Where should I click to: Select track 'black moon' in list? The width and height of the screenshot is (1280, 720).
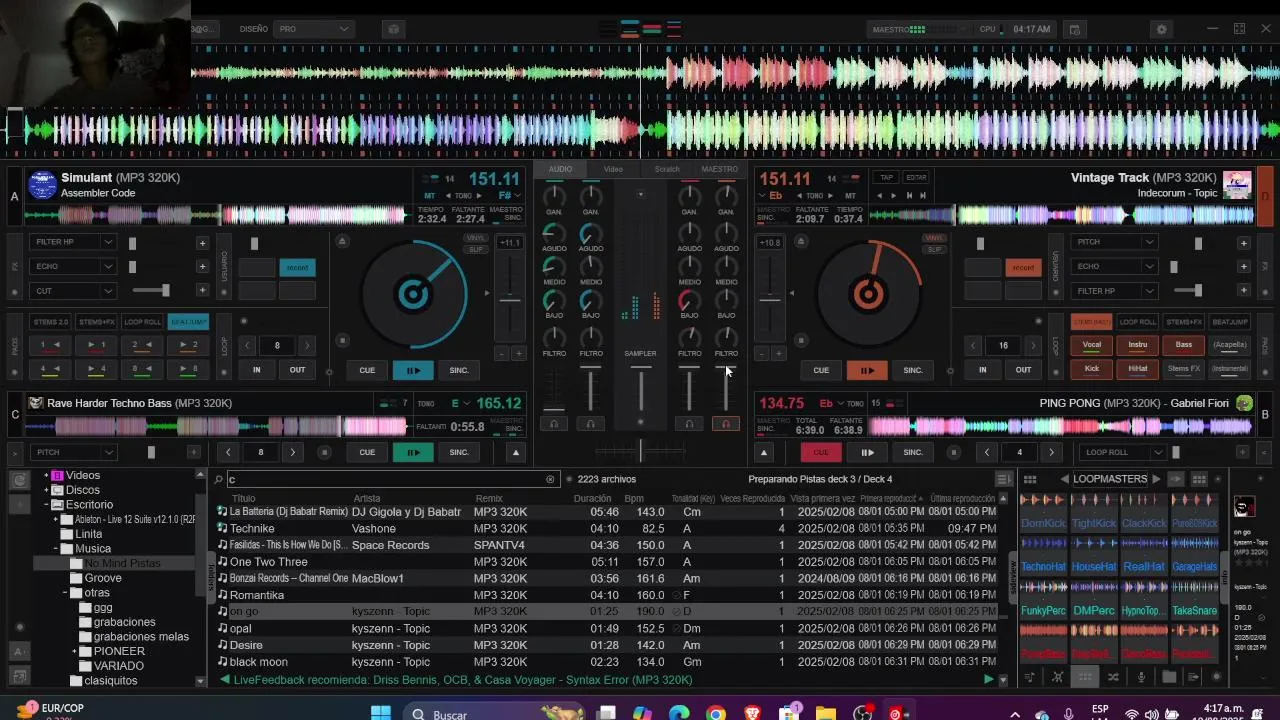tap(258, 662)
